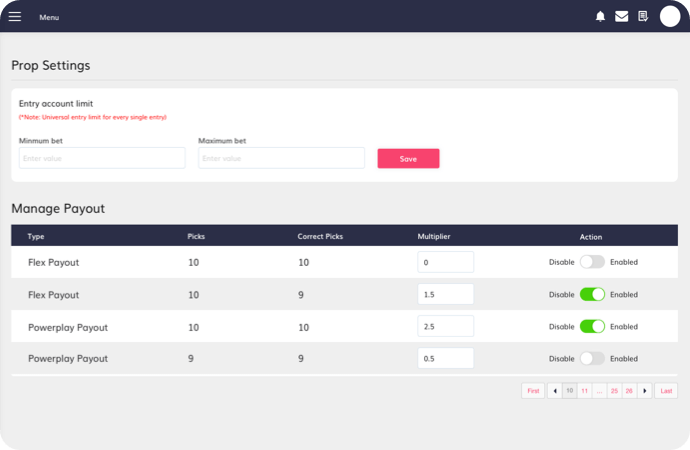Screen dimensions: 690x450
Task: Jump to the Last page
Action: click(x=666, y=391)
